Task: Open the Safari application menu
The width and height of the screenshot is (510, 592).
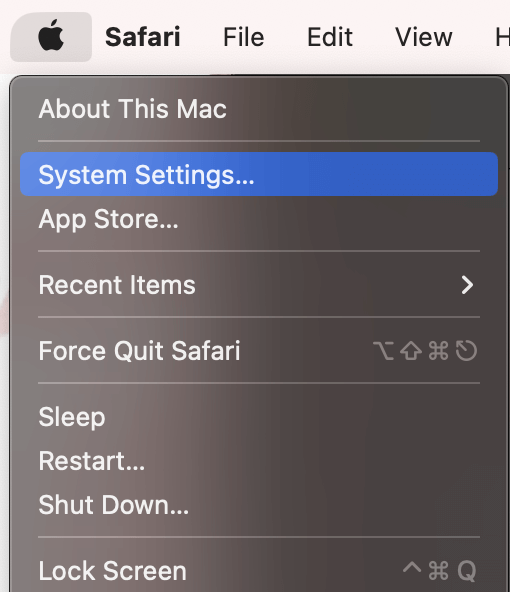Action: click(x=143, y=37)
